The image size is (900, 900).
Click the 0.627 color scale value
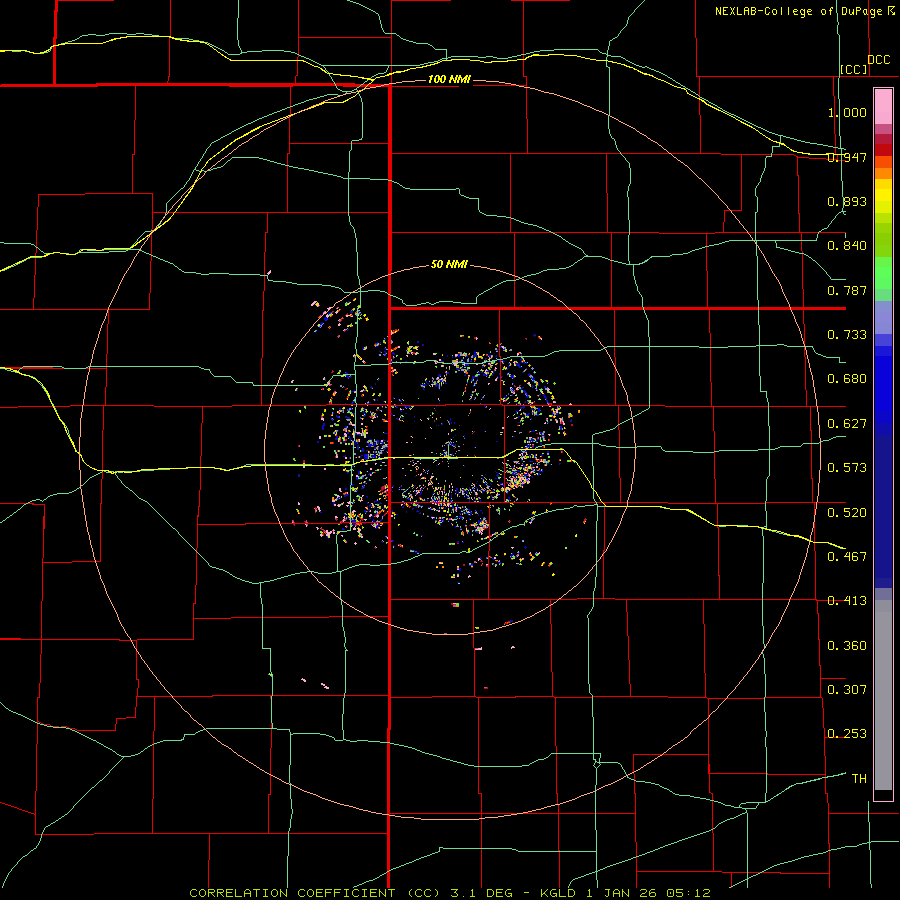[x=847, y=424]
